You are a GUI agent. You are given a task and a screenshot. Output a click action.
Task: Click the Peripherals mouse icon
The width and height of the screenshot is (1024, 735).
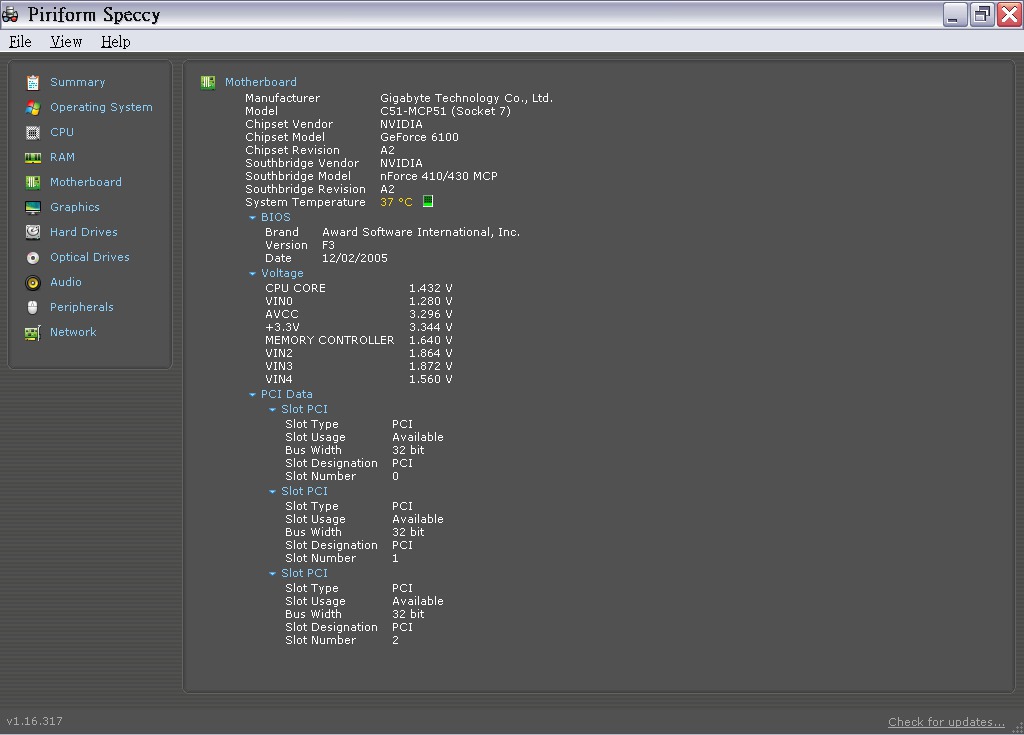coord(33,308)
